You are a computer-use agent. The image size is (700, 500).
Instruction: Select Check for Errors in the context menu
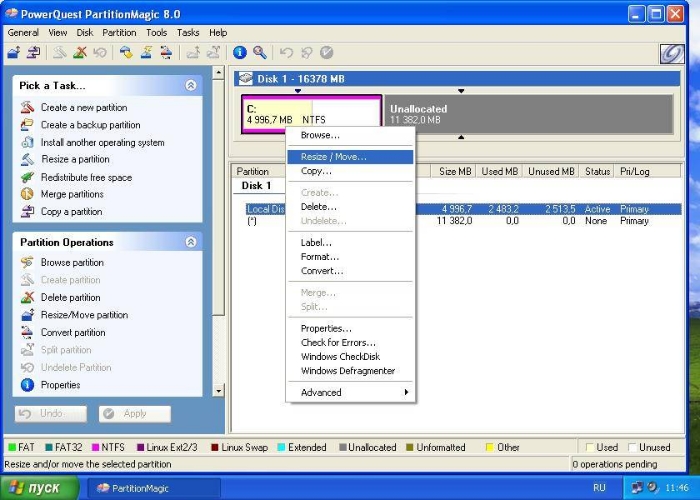pos(338,343)
